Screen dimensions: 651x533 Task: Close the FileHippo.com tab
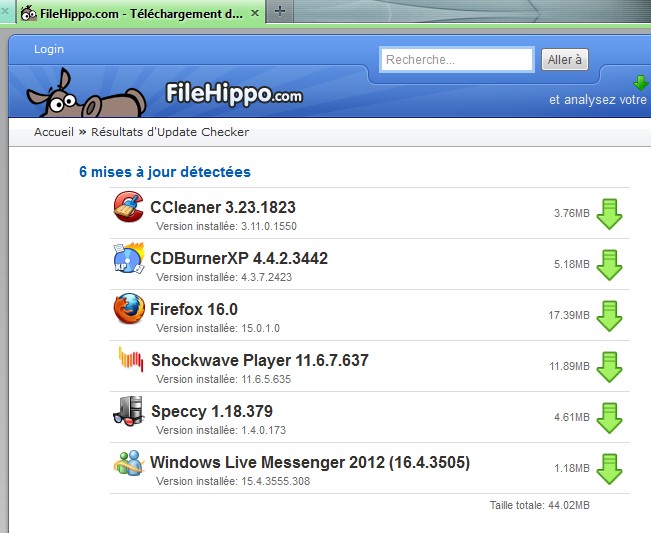(255, 13)
